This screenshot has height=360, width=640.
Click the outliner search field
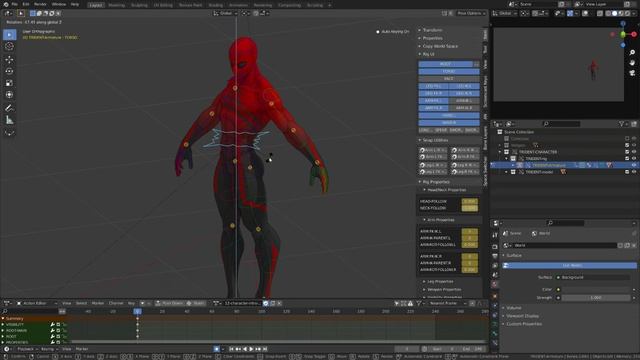coord(561,124)
